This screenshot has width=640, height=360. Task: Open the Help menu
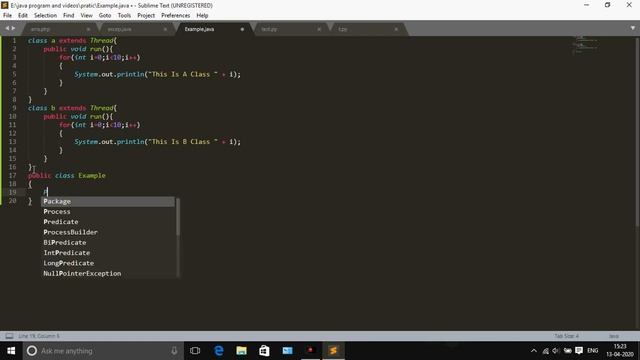coord(202,16)
